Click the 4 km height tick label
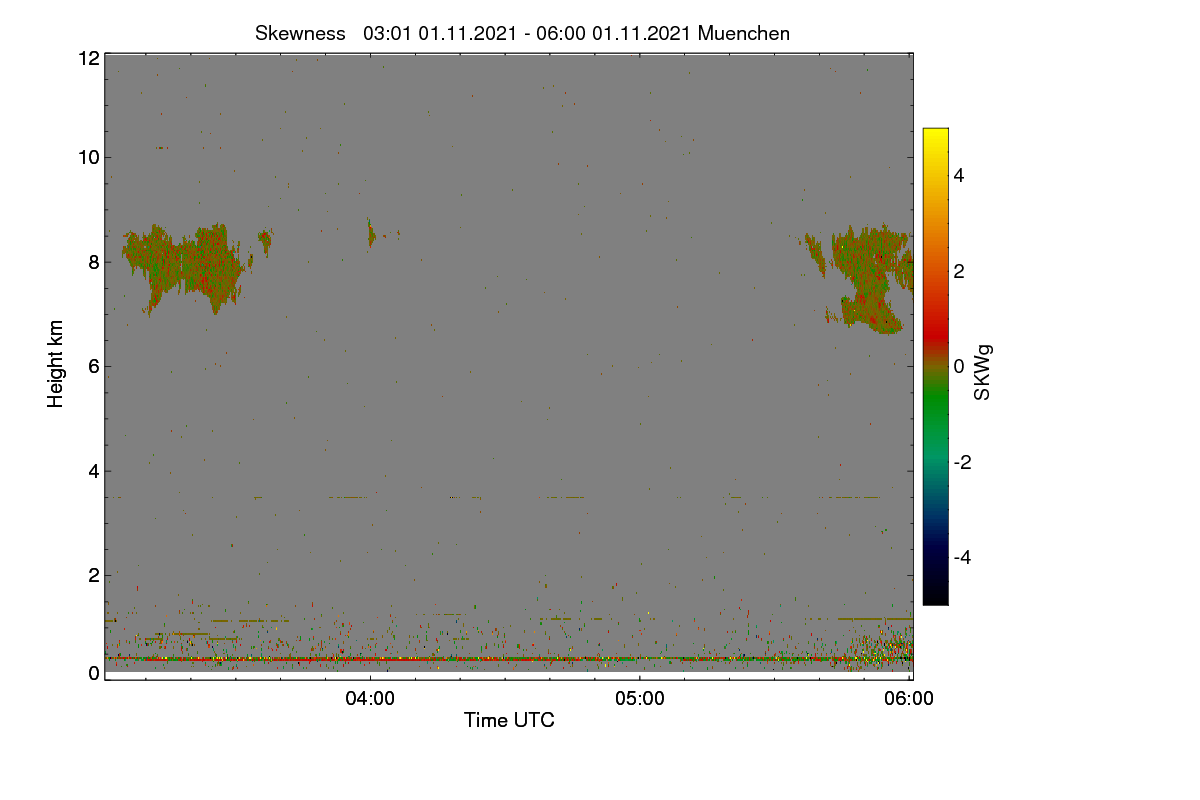 click(94, 471)
